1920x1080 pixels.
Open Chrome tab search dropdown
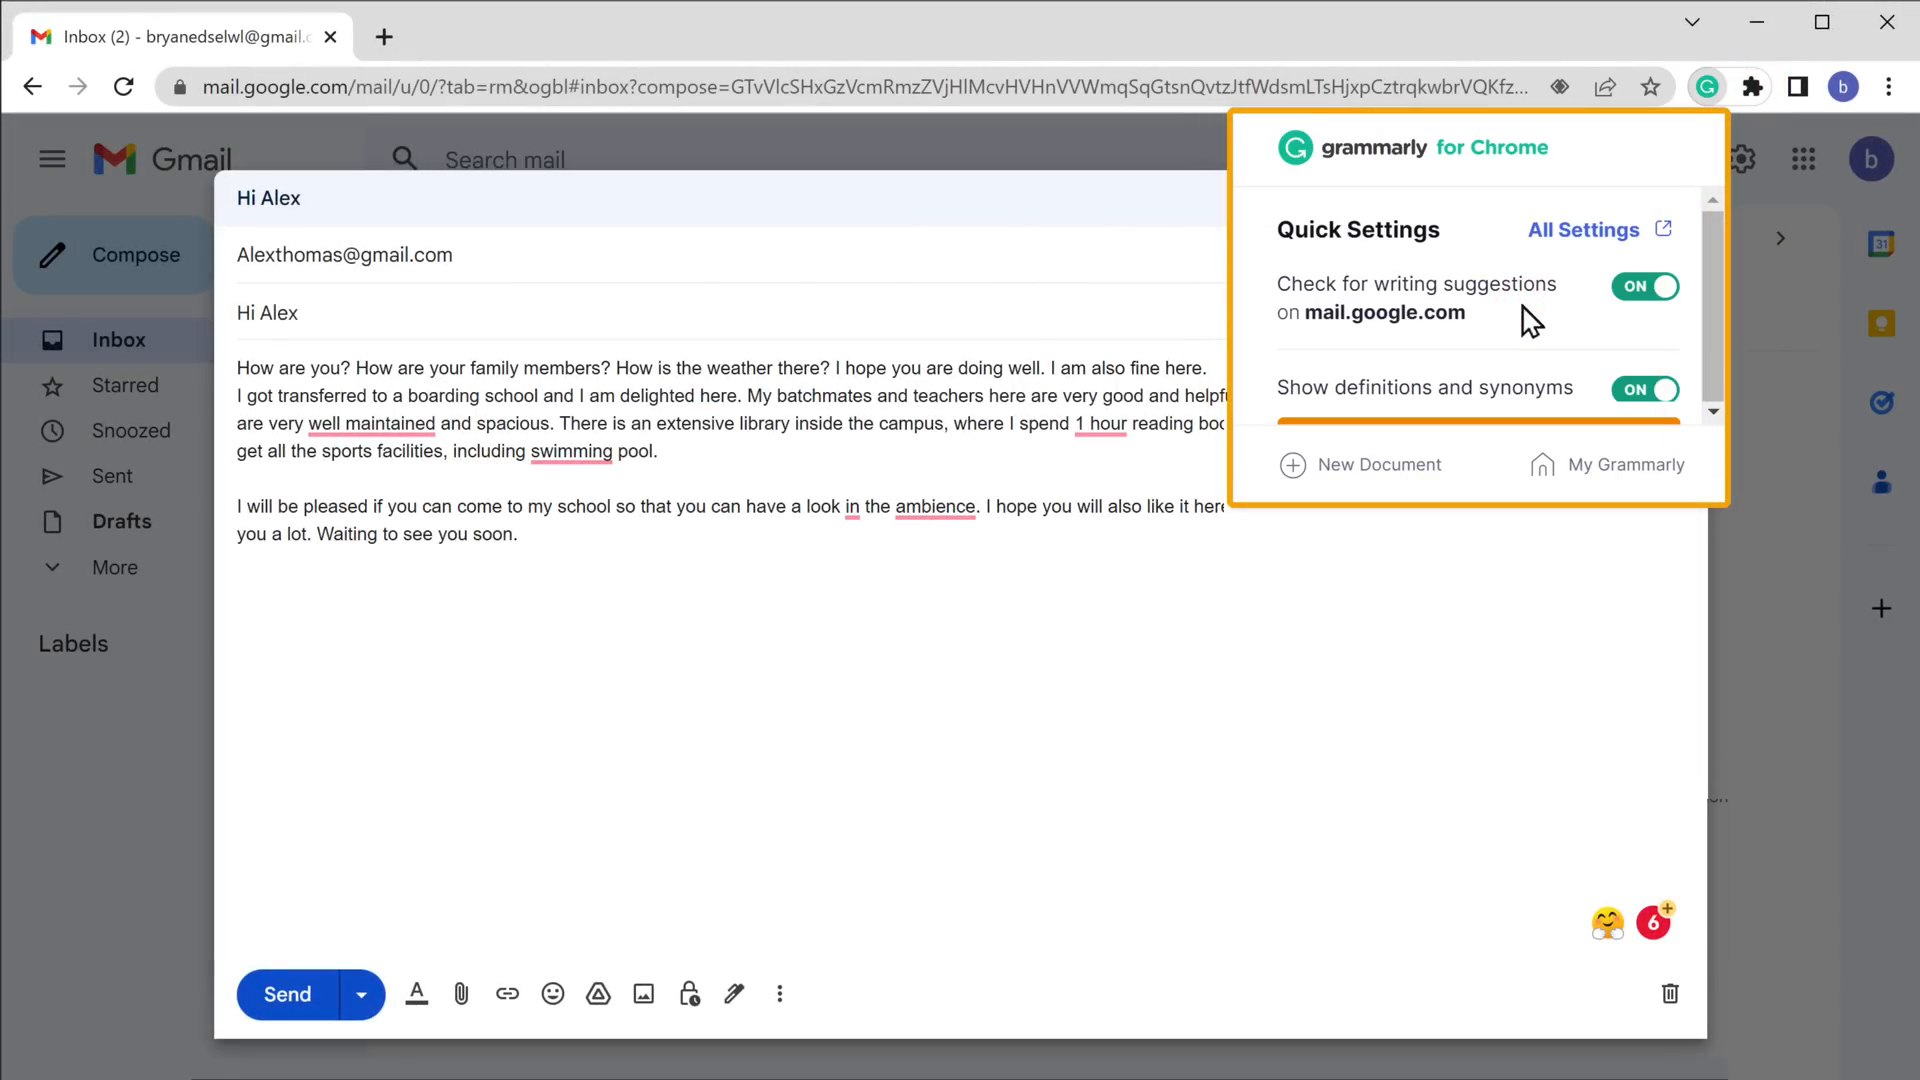point(1692,22)
